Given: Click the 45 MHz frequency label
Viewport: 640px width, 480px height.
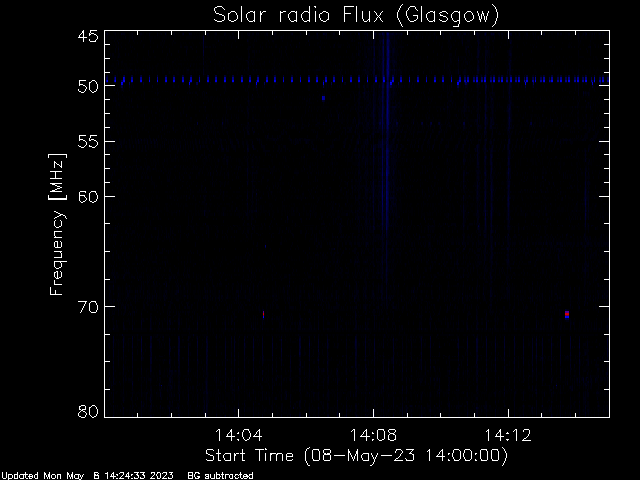Looking at the screenshot, I should click(88, 37).
